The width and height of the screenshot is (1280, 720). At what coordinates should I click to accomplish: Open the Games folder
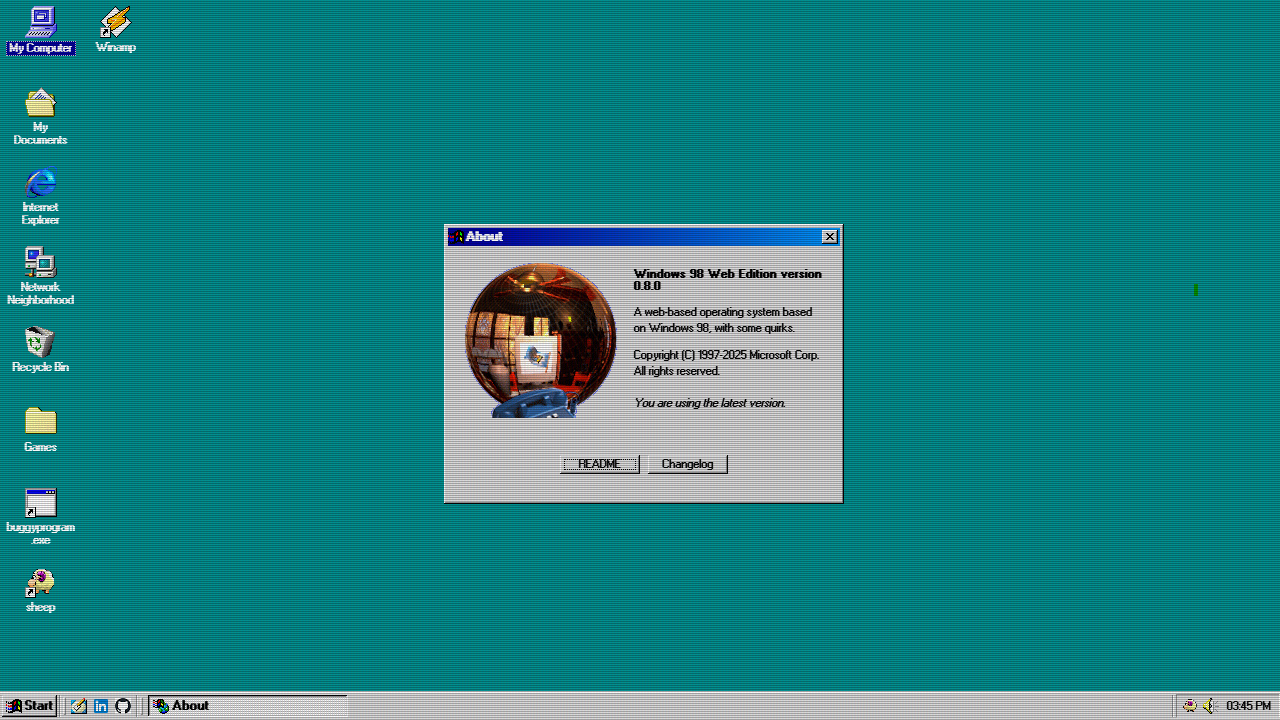coord(40,423)
